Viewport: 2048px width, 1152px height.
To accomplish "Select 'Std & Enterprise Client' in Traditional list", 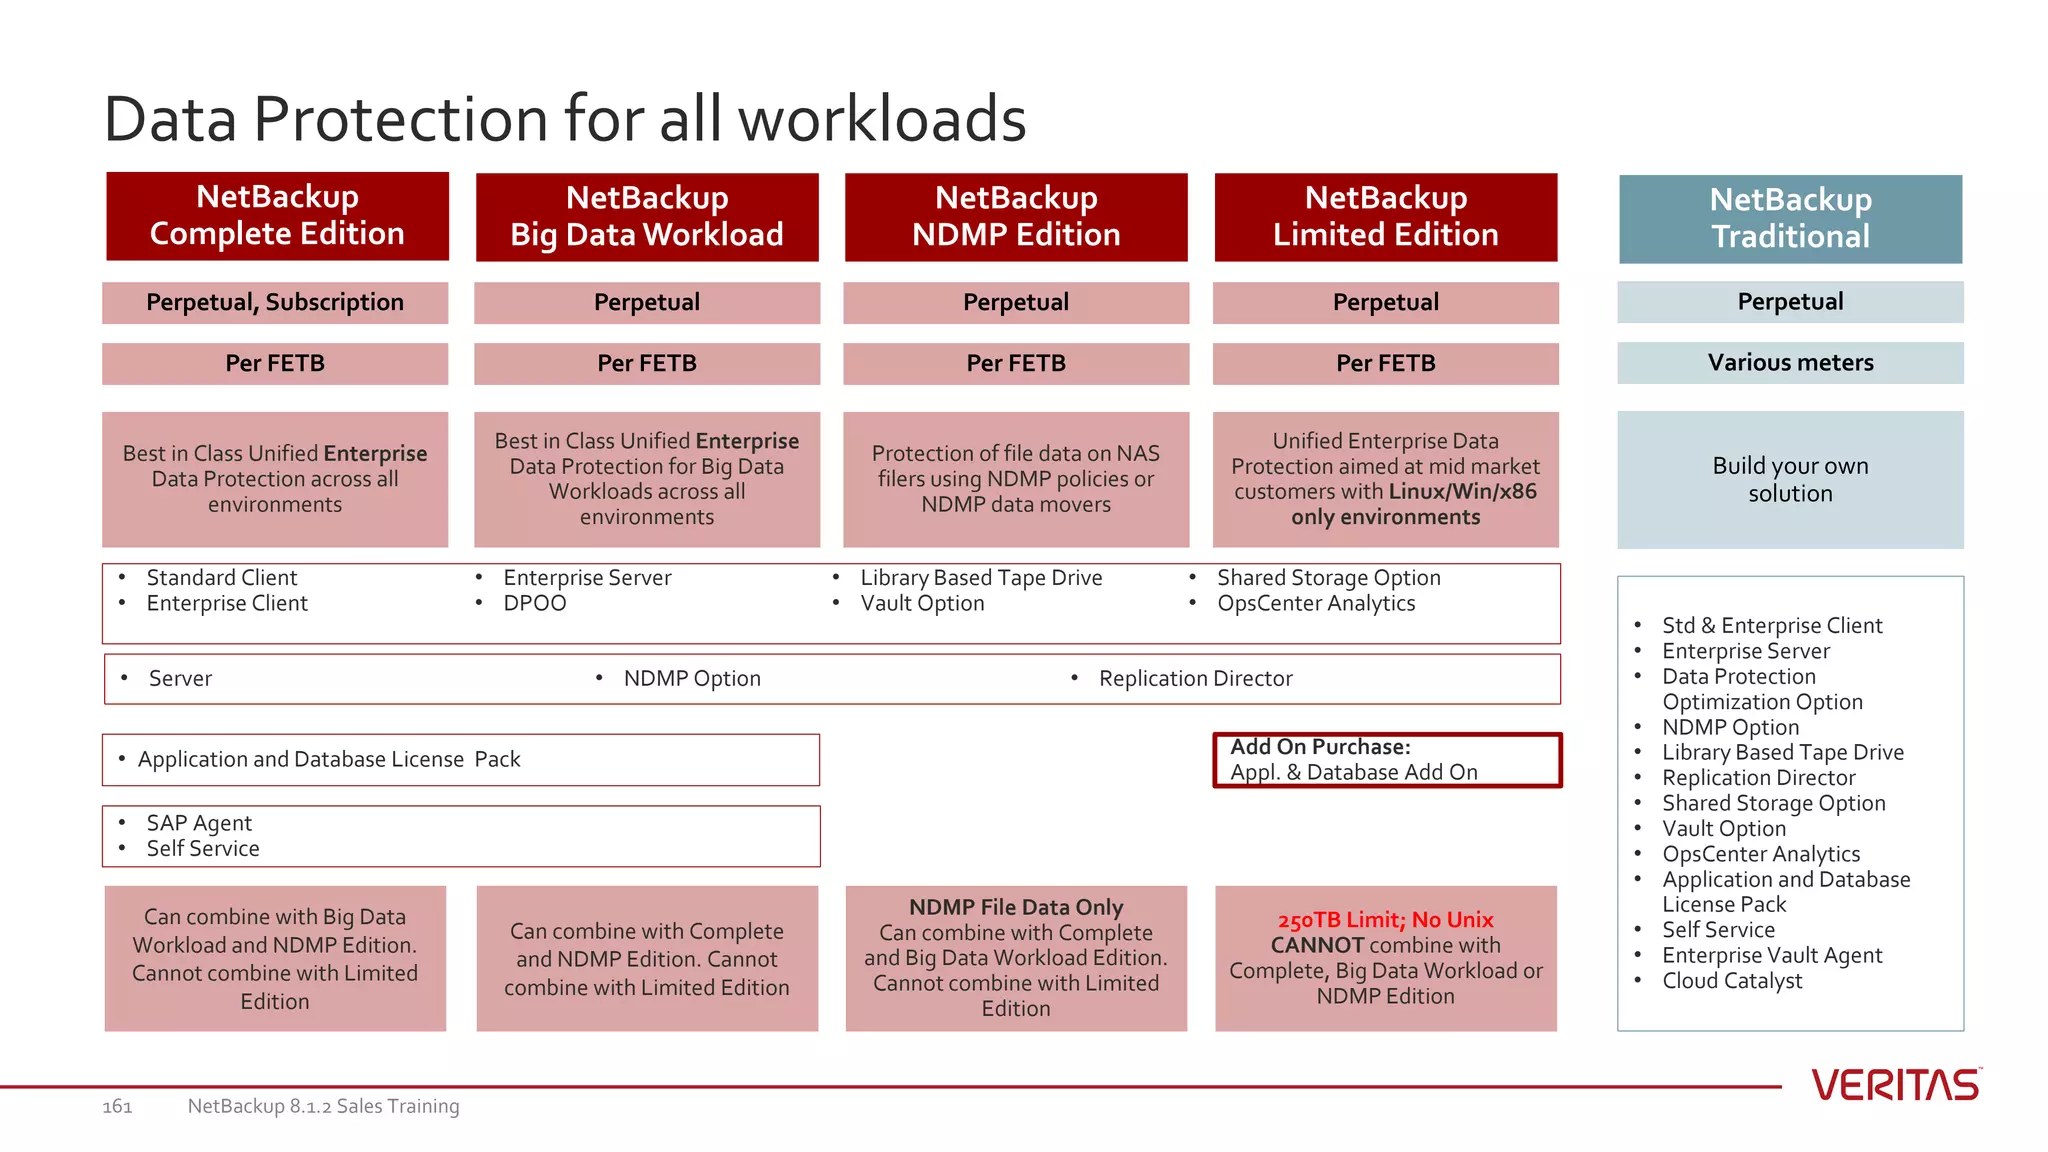I will point(1772,626).
